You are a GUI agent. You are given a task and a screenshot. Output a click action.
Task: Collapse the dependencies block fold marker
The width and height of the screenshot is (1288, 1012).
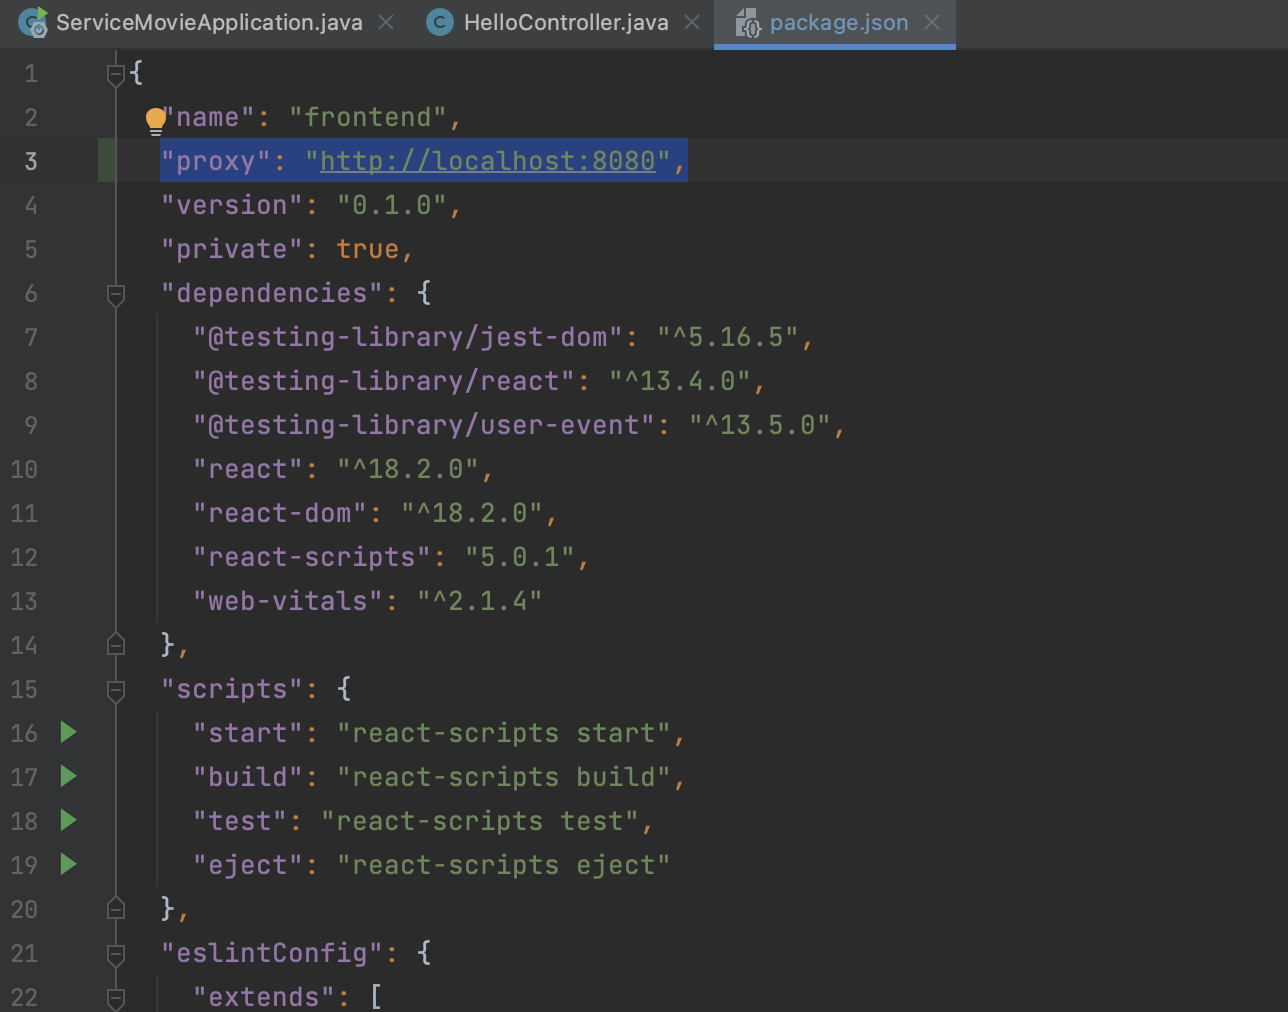(116, 294)
